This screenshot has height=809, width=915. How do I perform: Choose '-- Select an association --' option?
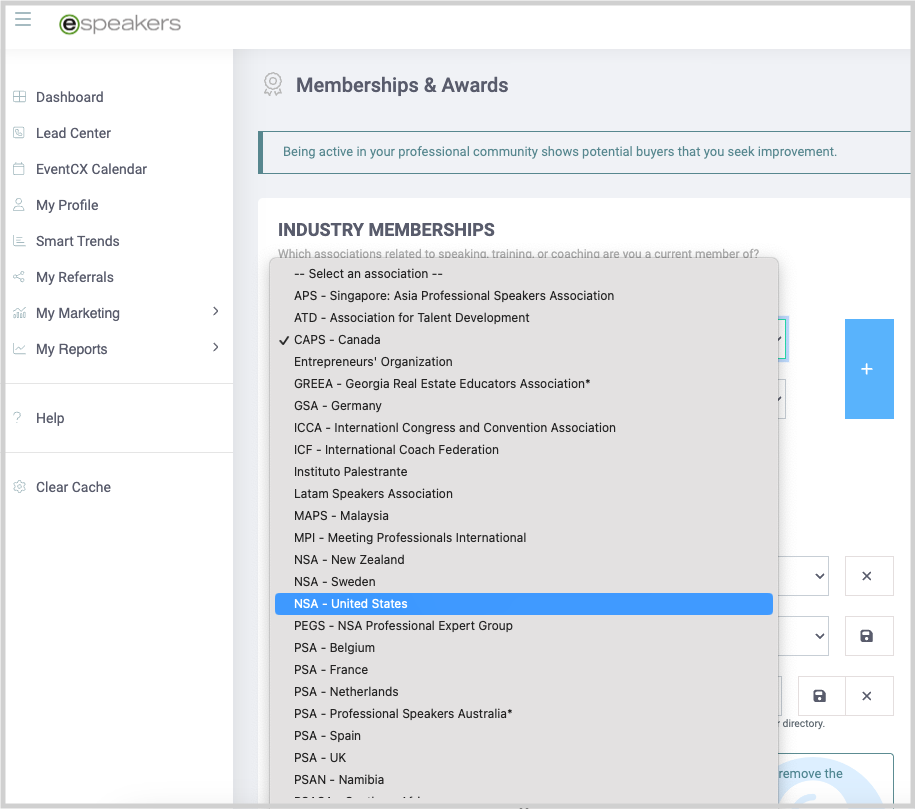pos(523,274)
